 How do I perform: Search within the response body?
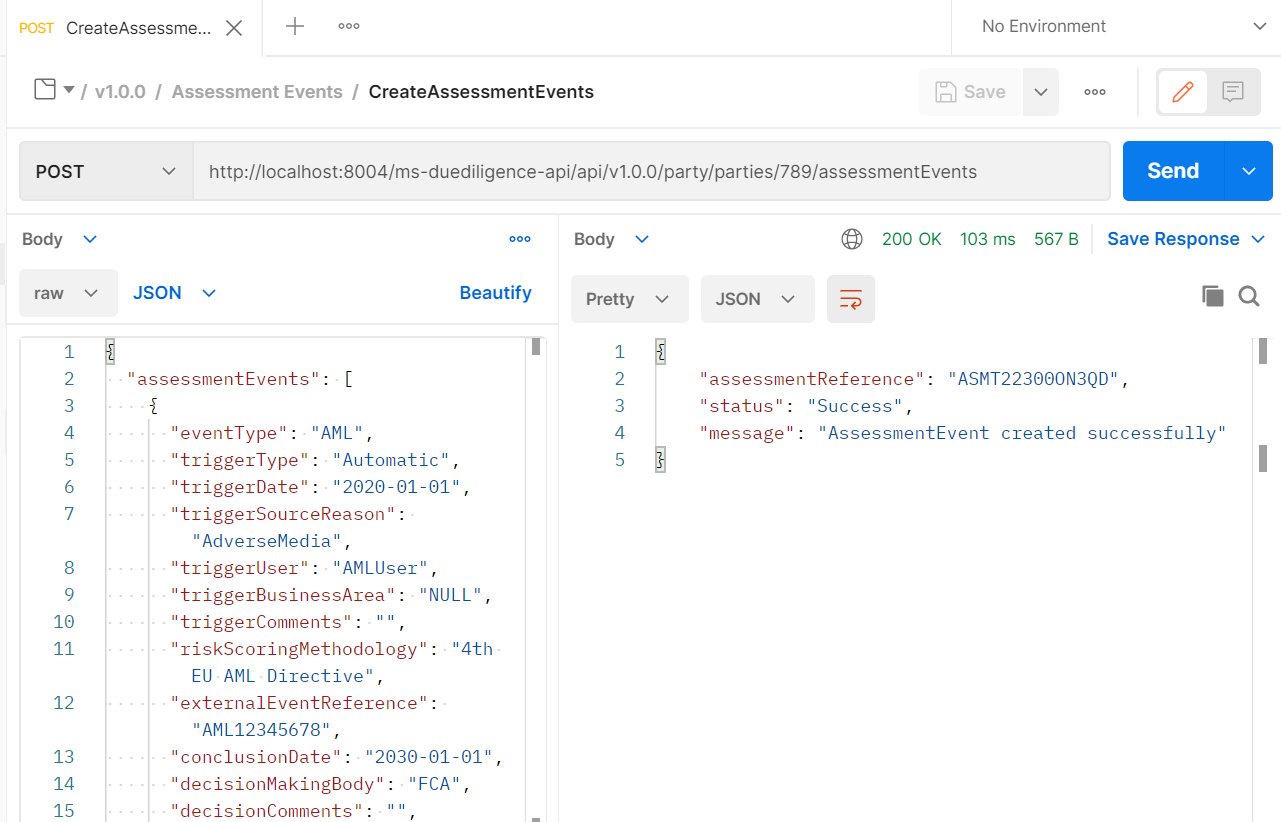pos(1249,296)
